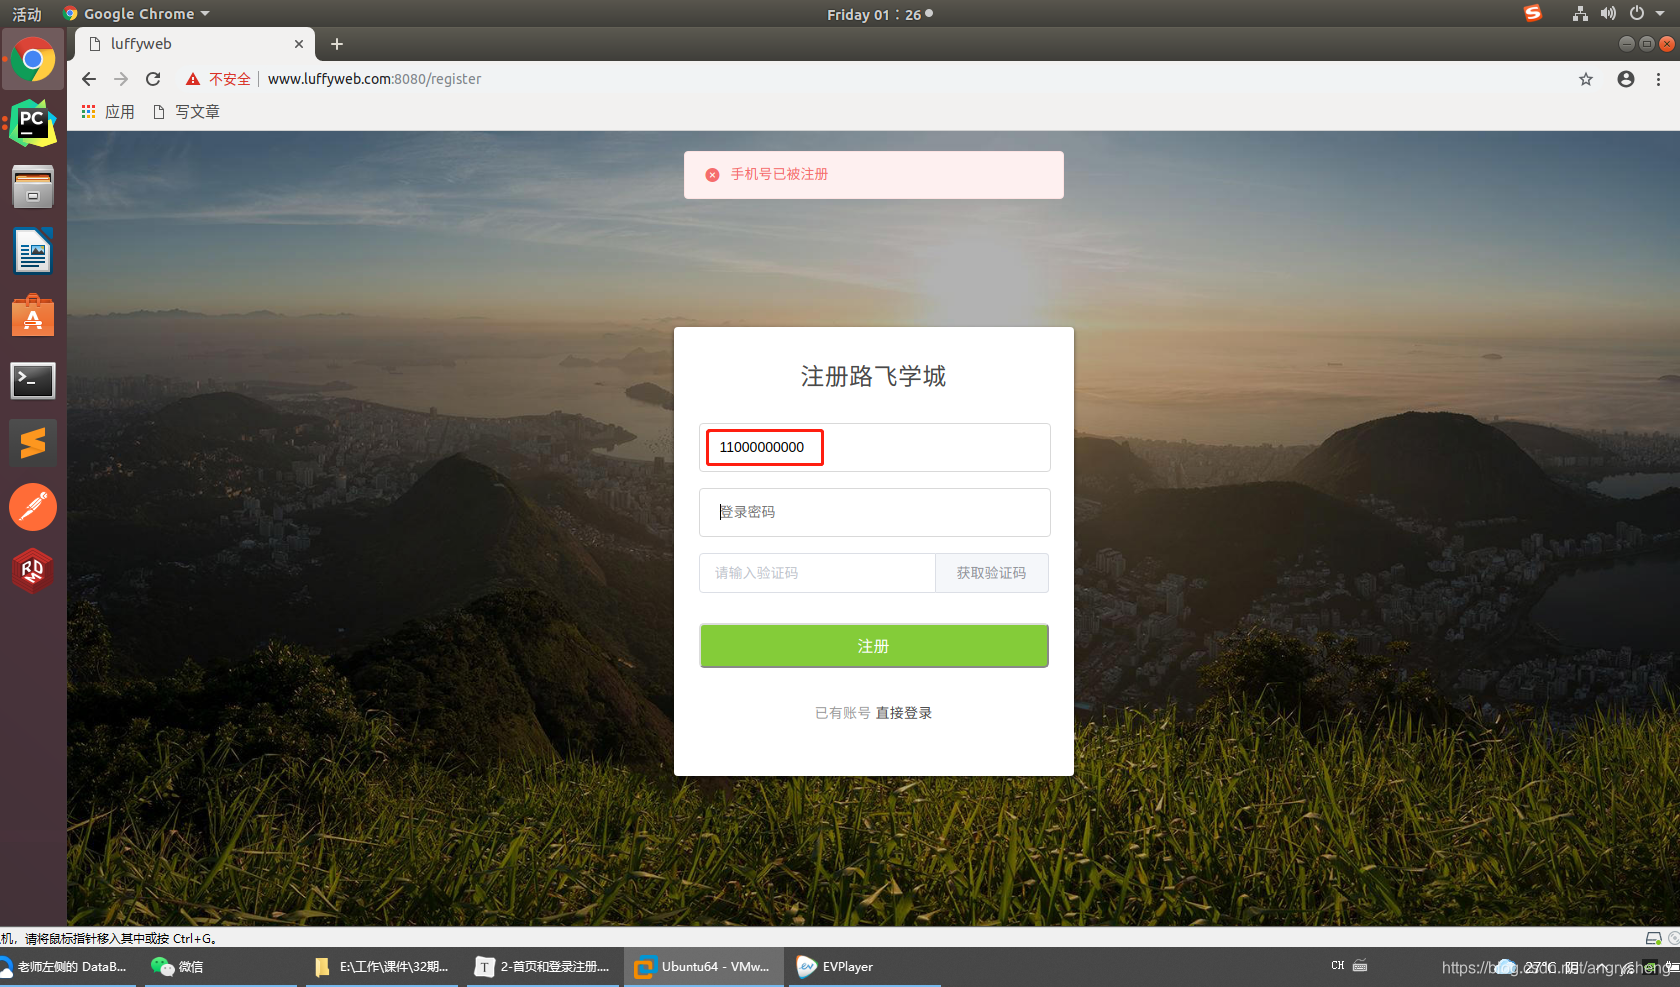1680x987 pixels.
Task: Follow the 直接登录 link
Action: click(x=904, y=713)
